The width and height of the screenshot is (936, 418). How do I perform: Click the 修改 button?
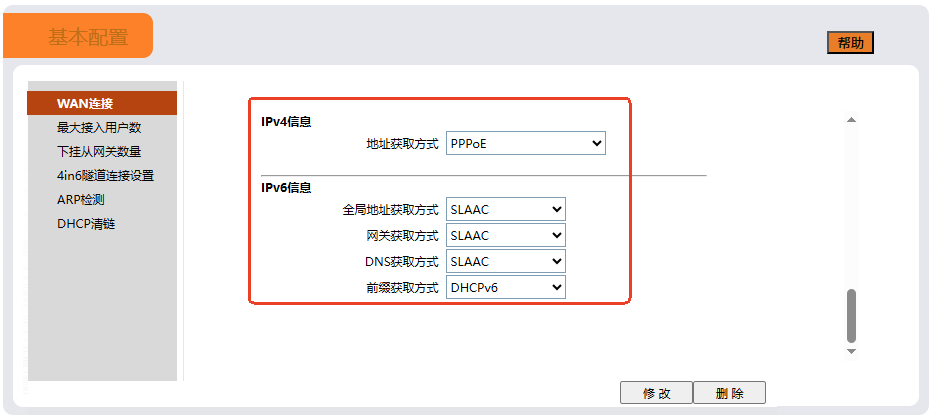point(656,393)
